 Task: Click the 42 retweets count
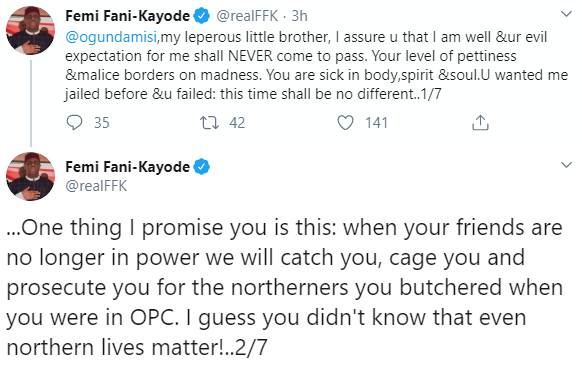click(237, 123)
